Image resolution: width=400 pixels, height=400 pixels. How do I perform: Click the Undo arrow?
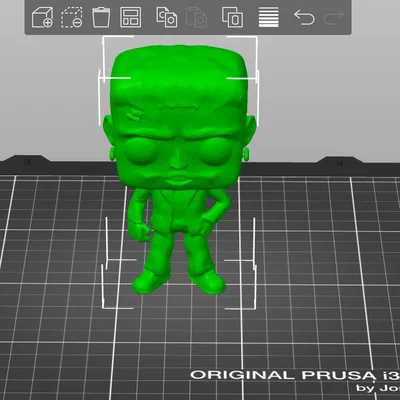pos(304,17)
